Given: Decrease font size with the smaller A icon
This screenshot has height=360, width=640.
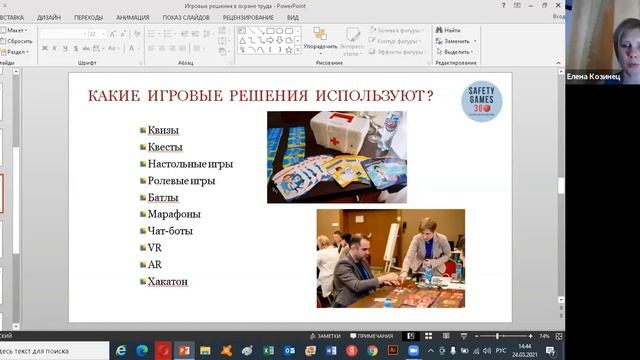Looking at the screenshot, I should [x=123, y=34].
